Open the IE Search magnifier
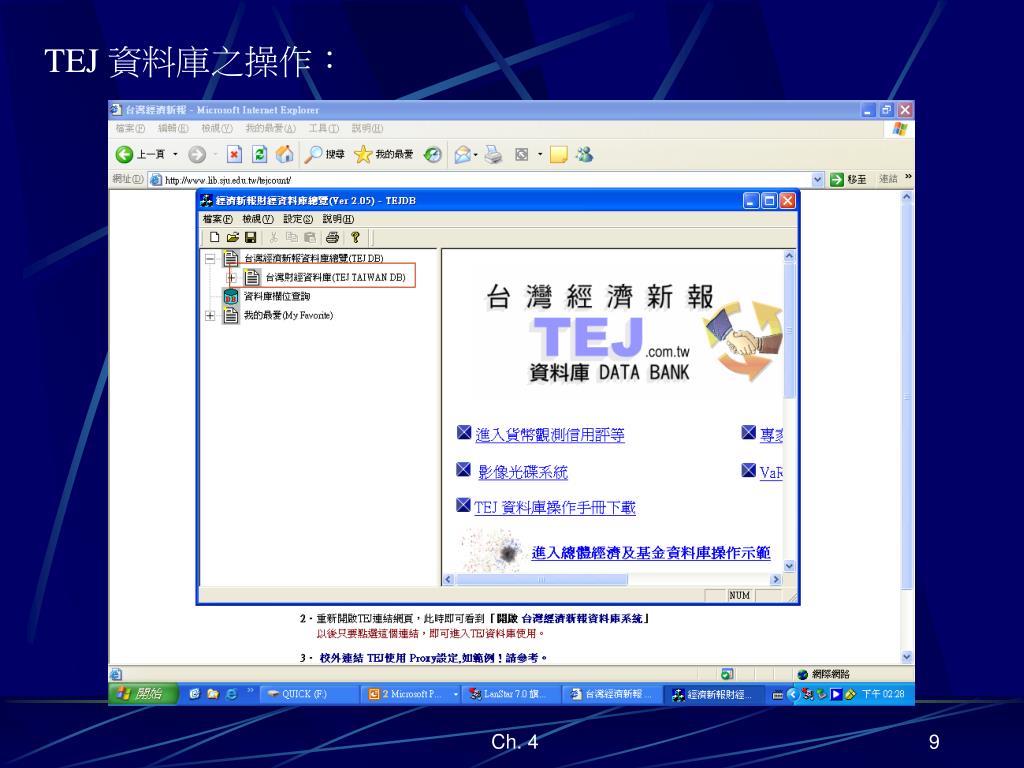This screenshot has height=768, width=1024. [313, 154]
